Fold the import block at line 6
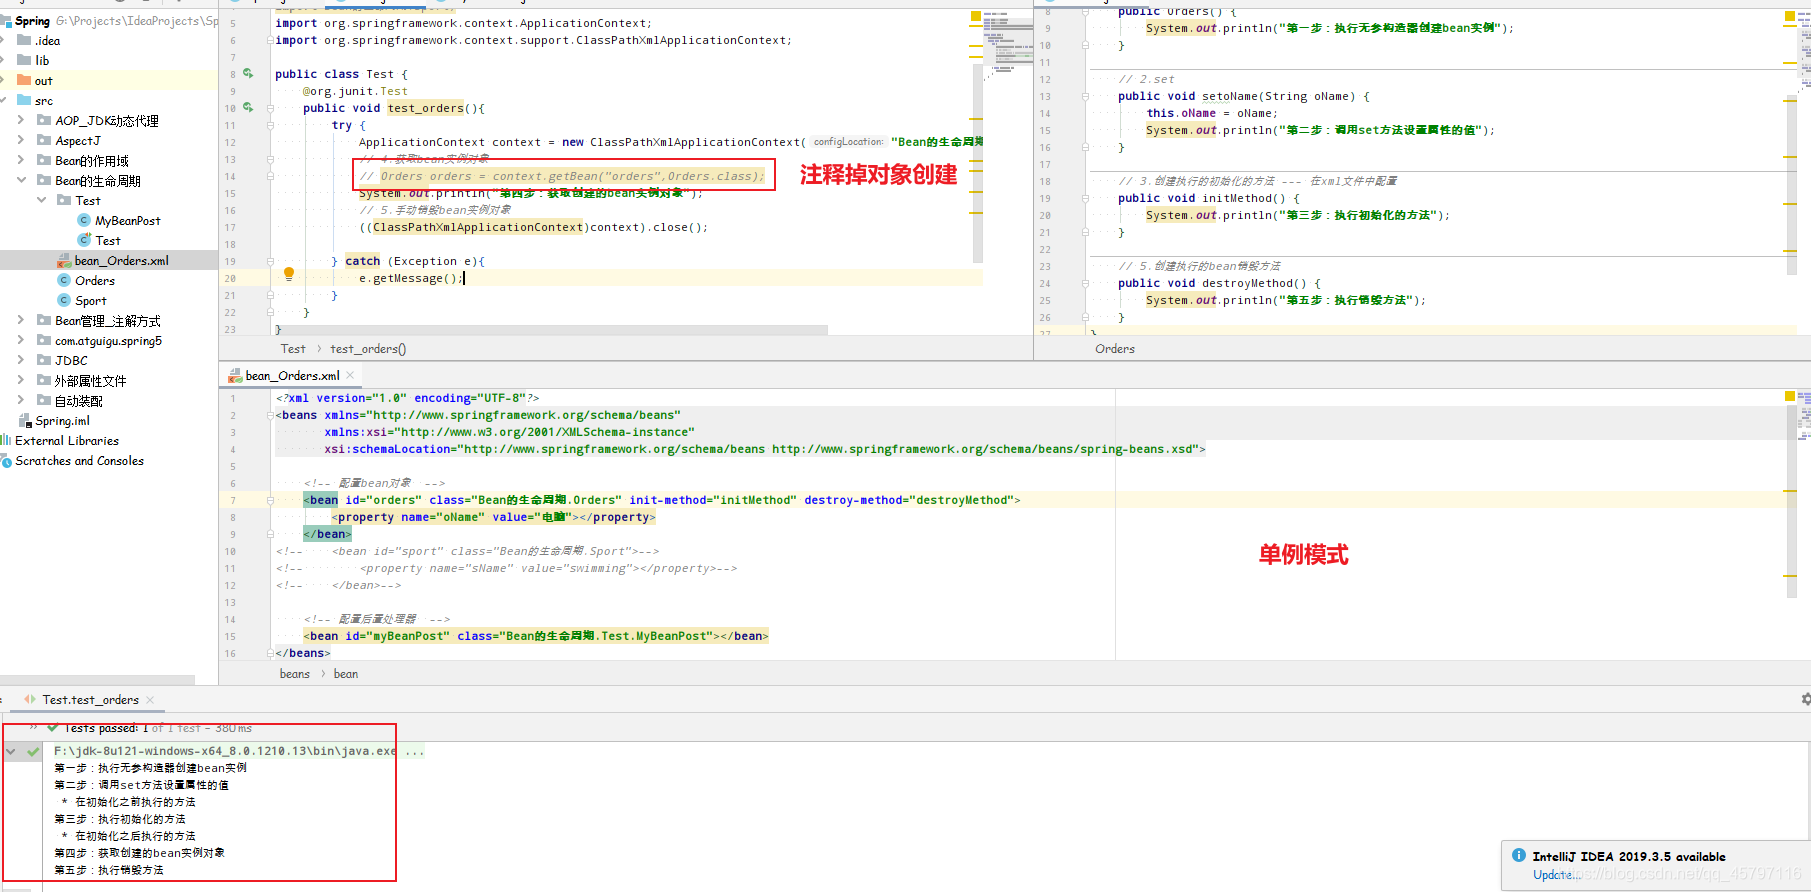 pyautogui.click(x=270, y=40)
